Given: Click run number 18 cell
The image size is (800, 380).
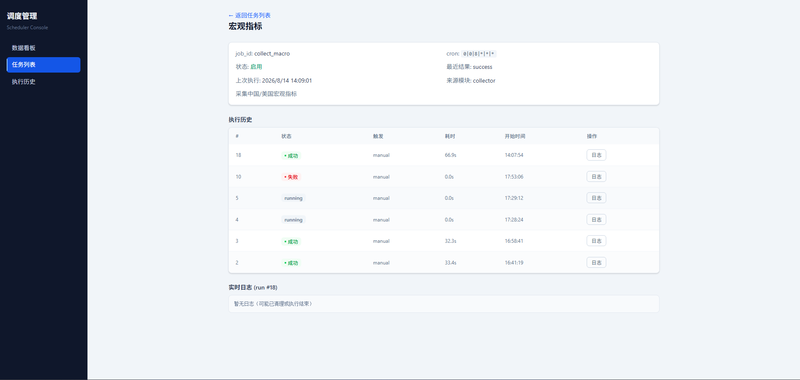Looking at the screenshot, I should point(238,155).
